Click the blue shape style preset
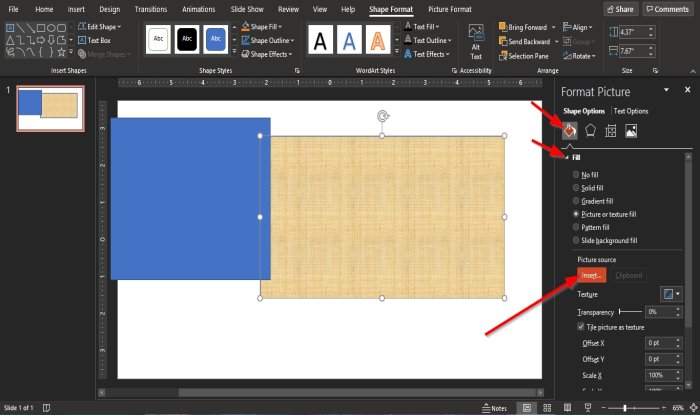Screen dimensions: 700x415 pyautogui.click(x=215, y=39)
